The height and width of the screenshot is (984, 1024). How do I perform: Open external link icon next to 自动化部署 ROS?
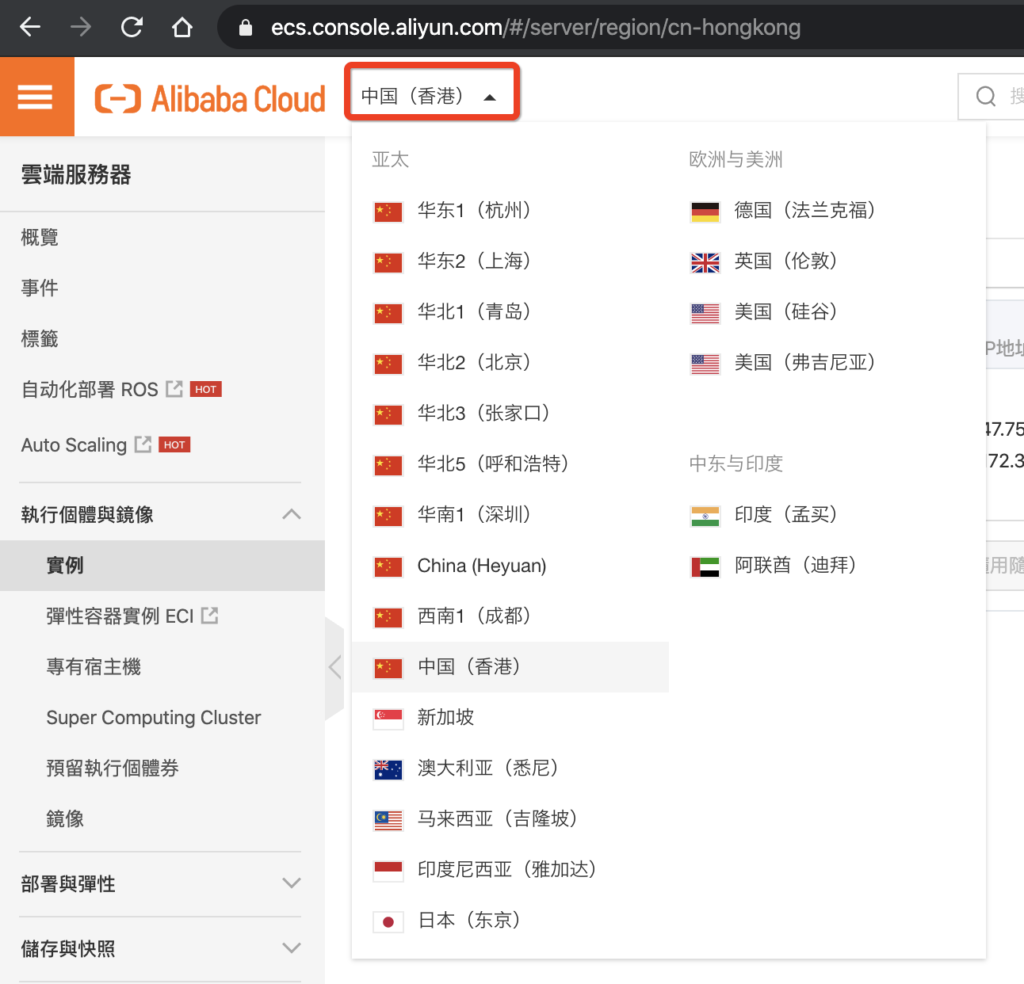[174, 389]
